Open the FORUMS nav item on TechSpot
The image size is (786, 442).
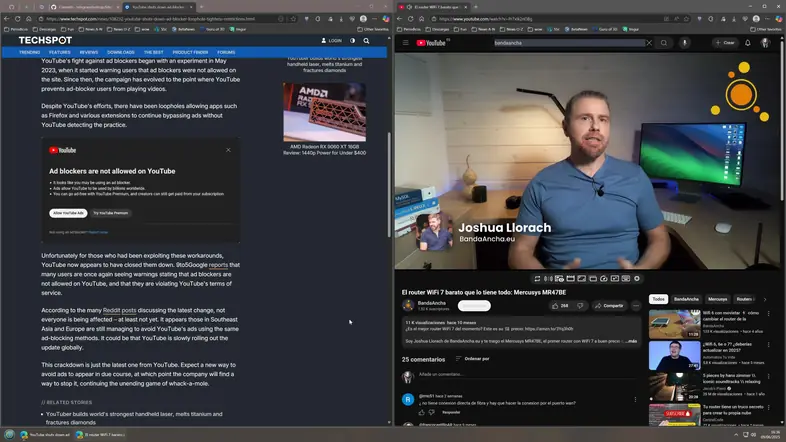pos(226,52)
